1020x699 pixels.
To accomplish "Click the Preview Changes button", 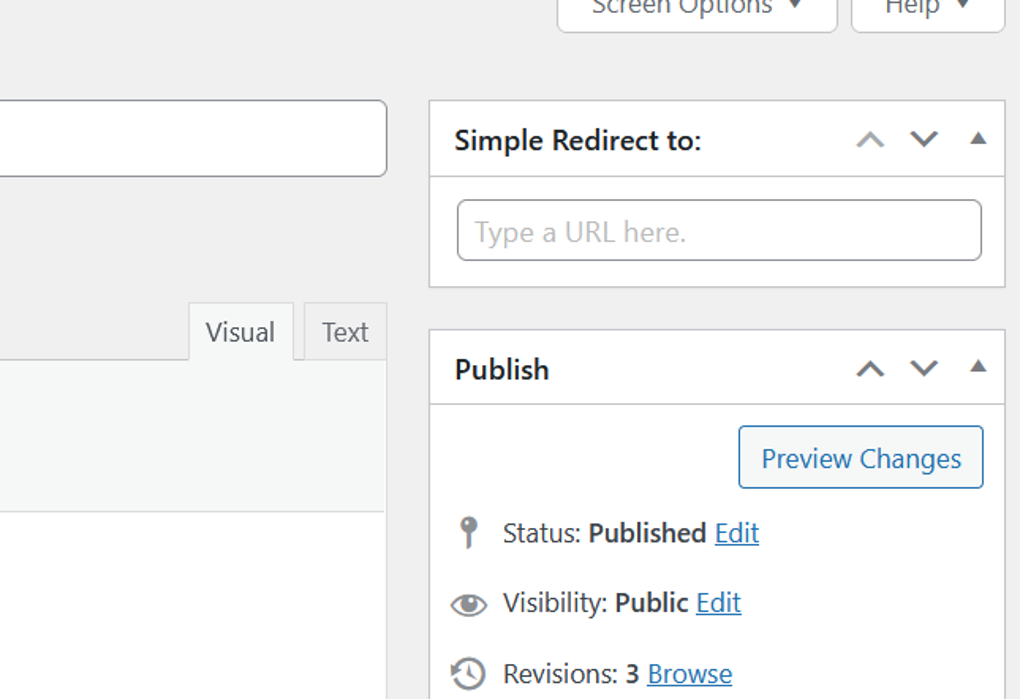I will (x=860, y=457).
